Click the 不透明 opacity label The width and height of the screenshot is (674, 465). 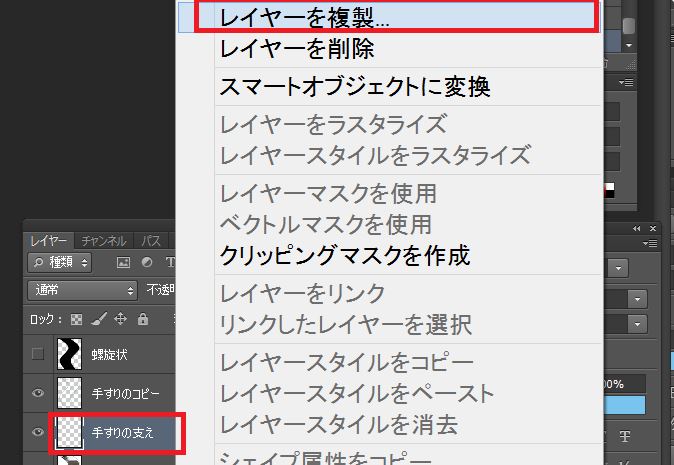(160, 290)
